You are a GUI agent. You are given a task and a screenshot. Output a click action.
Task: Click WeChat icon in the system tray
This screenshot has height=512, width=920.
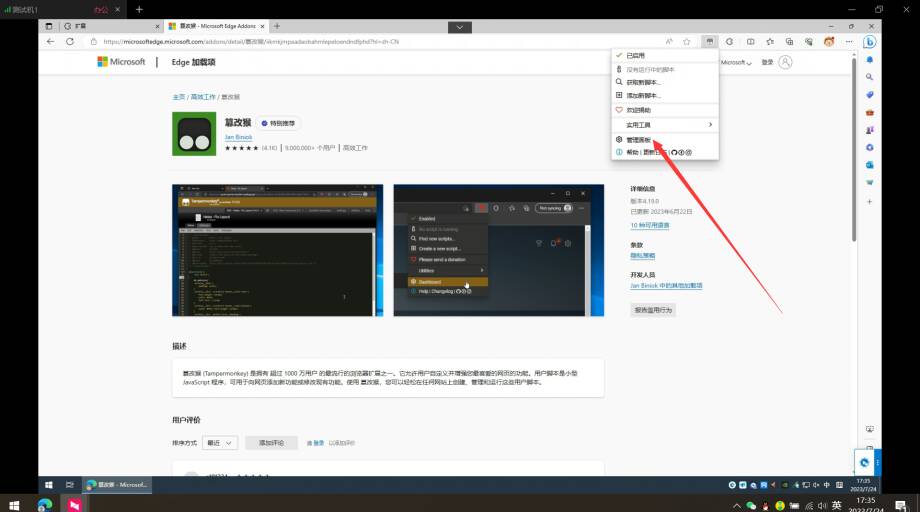point(751,506)
